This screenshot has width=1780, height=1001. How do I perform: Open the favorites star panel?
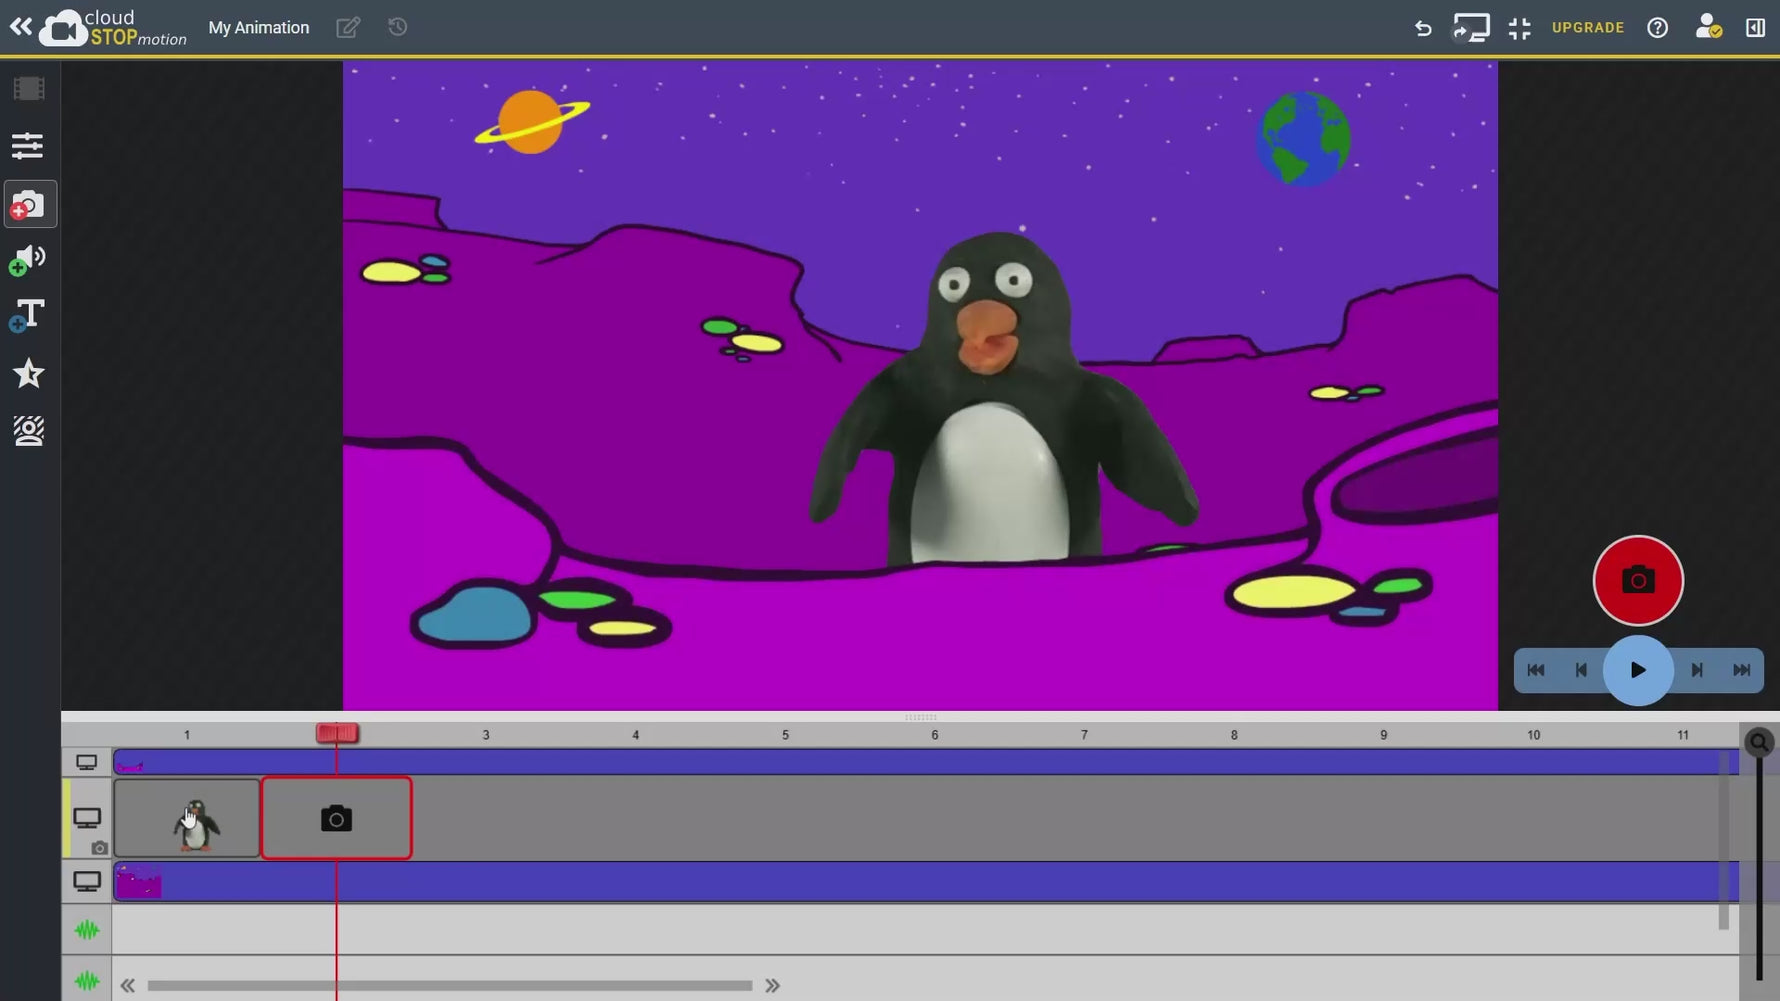[29, 374]
